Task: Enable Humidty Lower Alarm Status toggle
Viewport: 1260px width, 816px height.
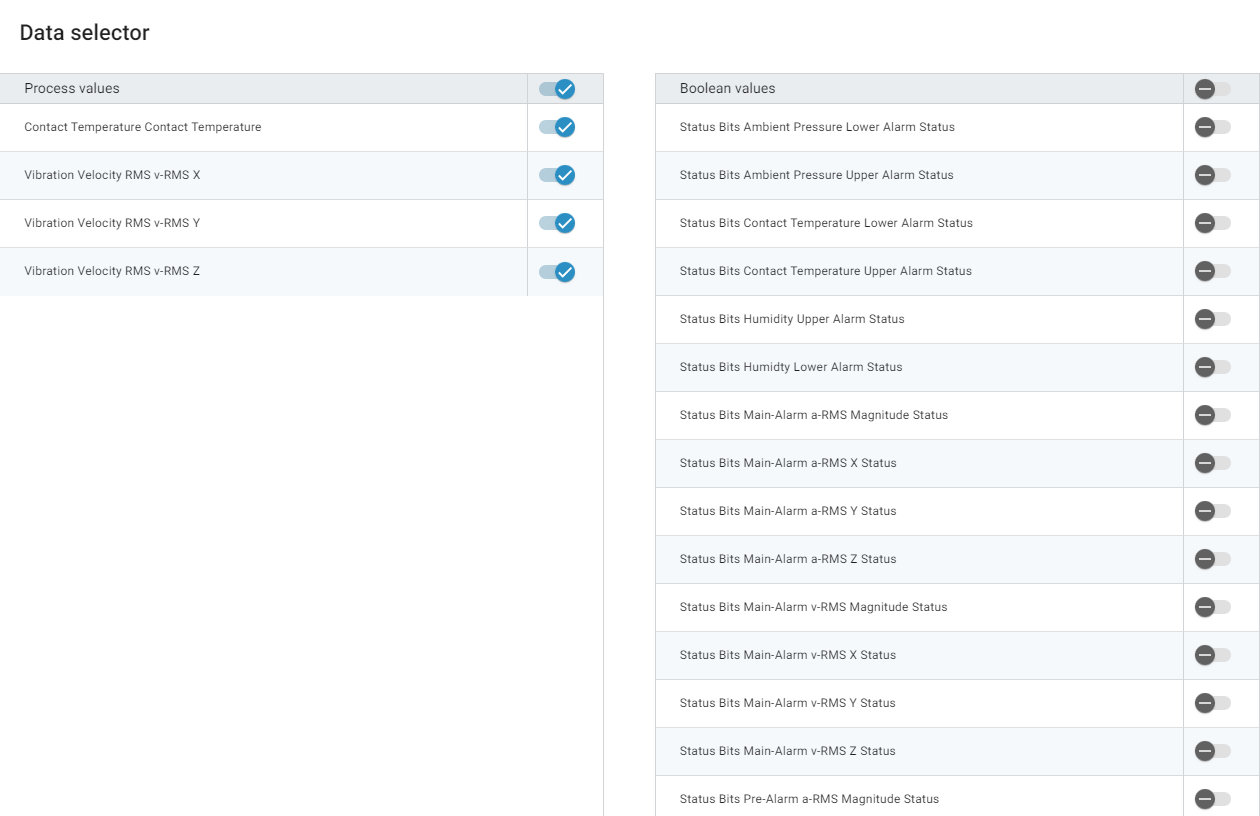Action: [x=1212, y=367]
